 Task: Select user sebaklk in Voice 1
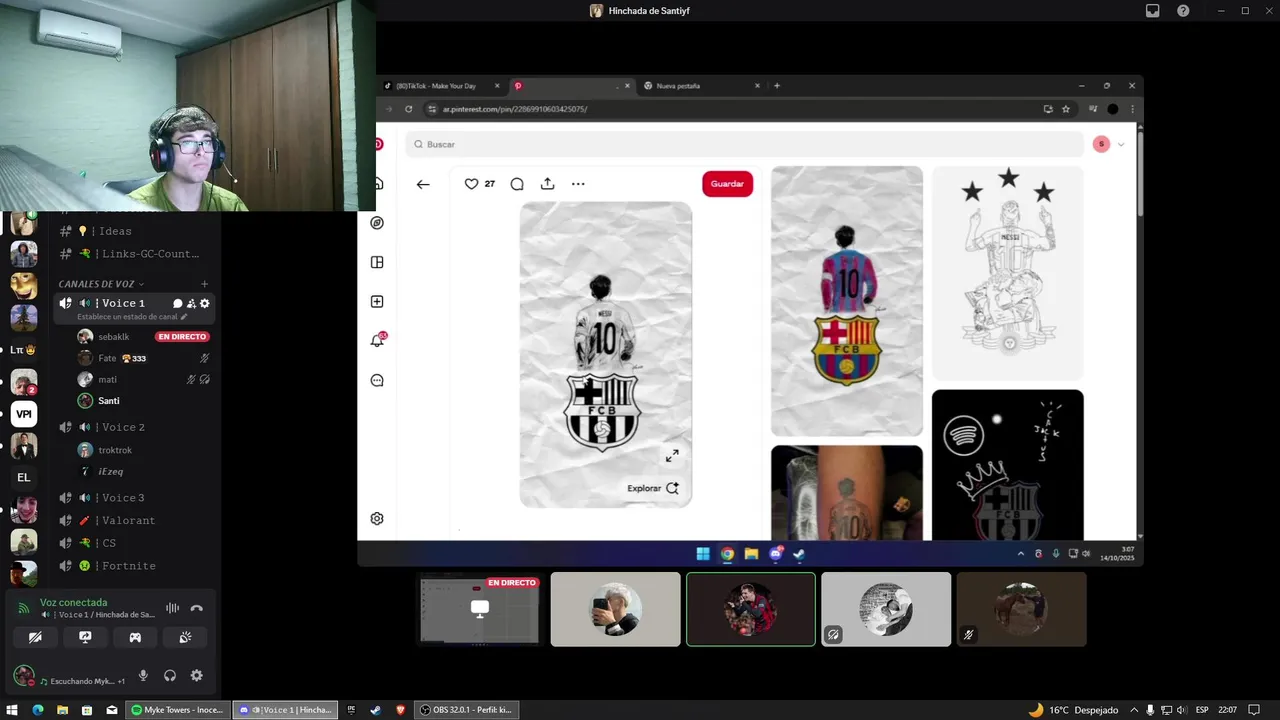143,337
